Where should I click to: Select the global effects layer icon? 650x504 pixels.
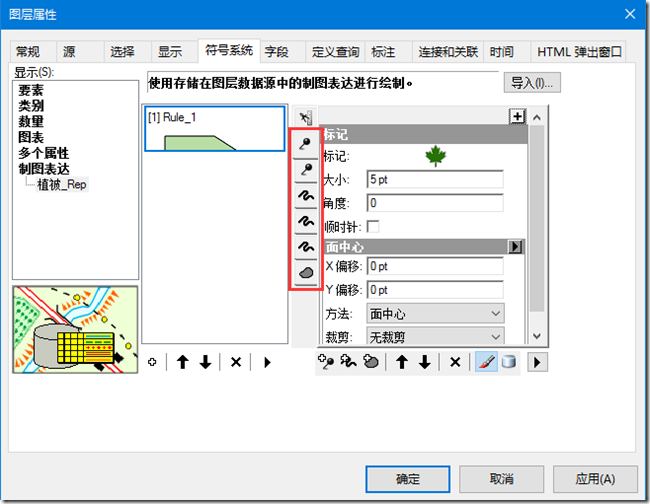(x=306, y=117)
